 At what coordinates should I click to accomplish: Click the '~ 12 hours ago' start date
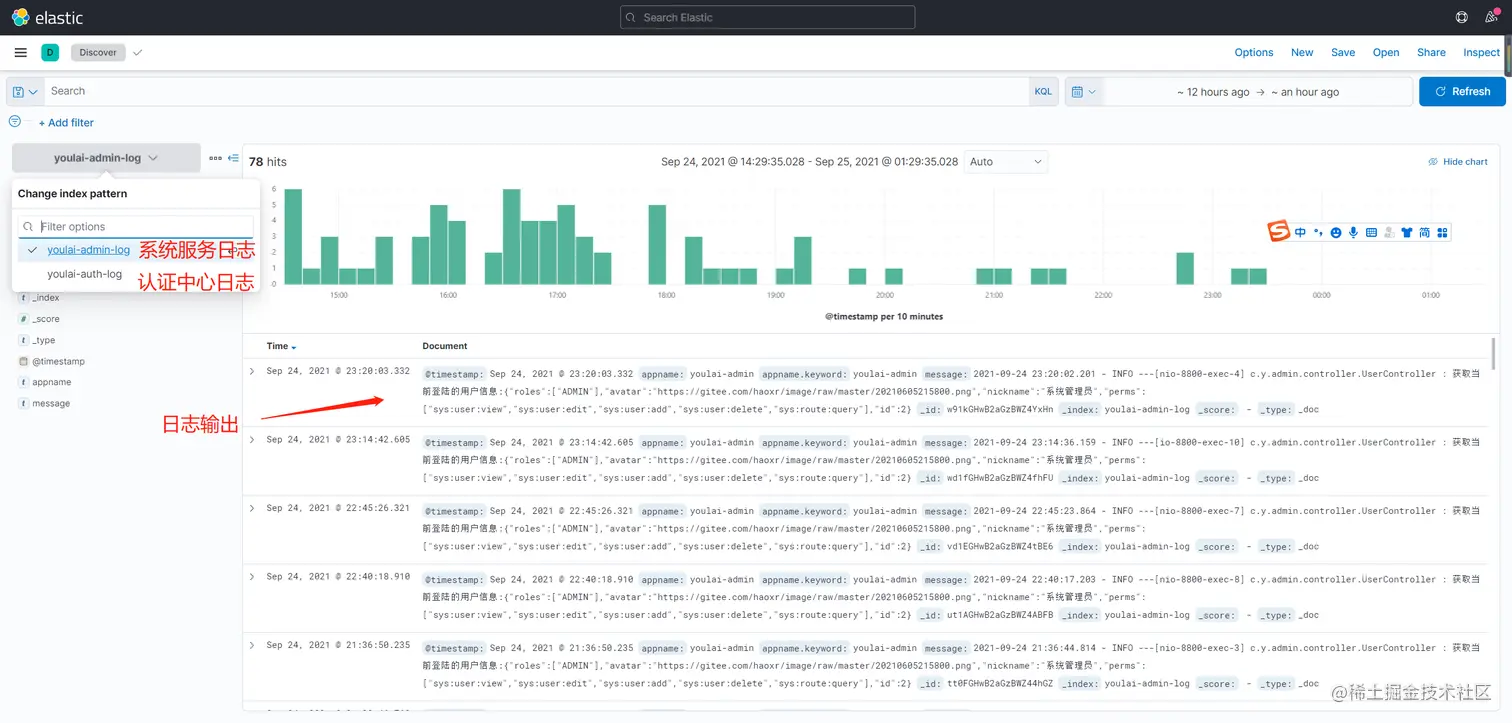[x=1213, y=92]
